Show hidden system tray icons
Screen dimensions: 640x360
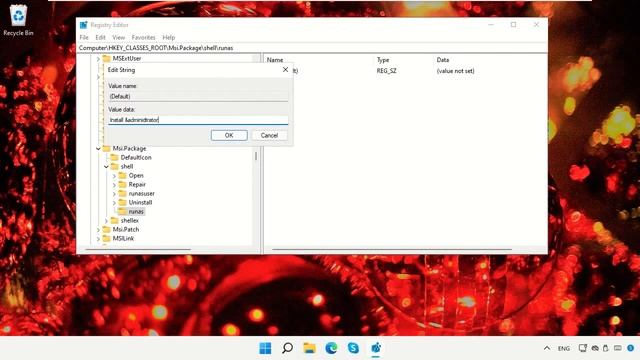tap(547, 348)
